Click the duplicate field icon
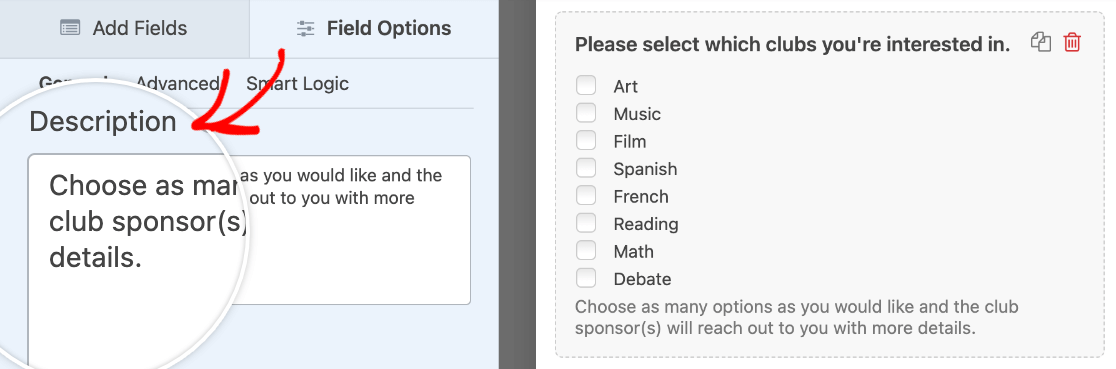1116x369 pixels. pyautogui.click(x=1041, y=43)
